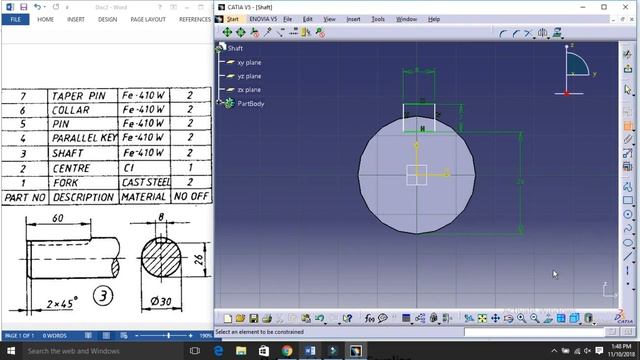Select the Rotate view tool

508,318
